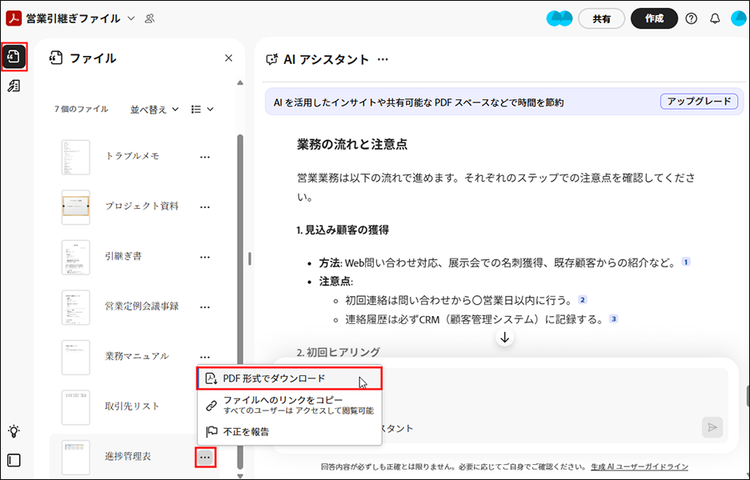Image resolution: width=750 pixels, height=480 pixels.
Task: Click the send arrow in AI chat box
Action: 712,427
